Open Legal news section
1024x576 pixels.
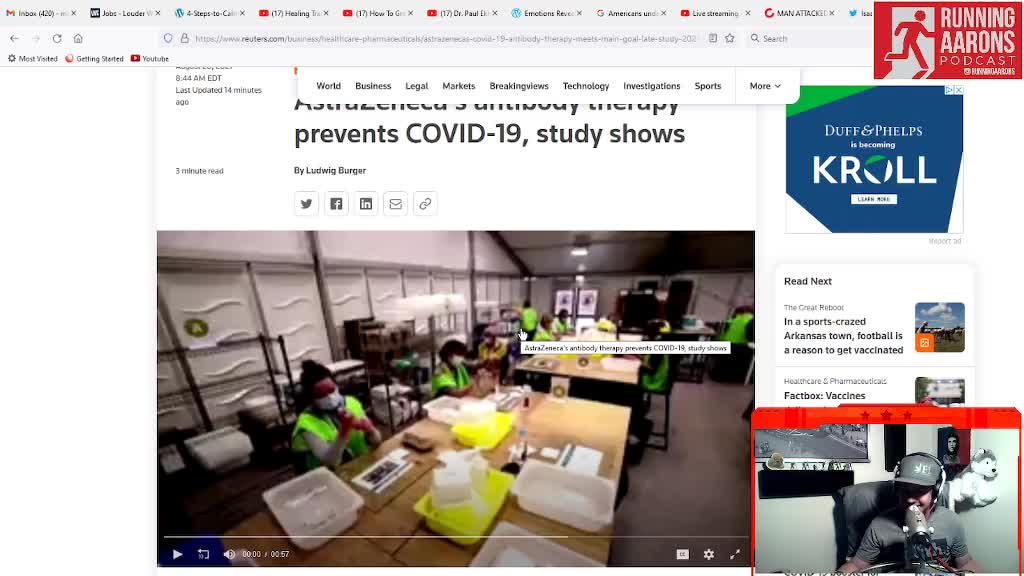pyautogui.click(x=417, y=86)
